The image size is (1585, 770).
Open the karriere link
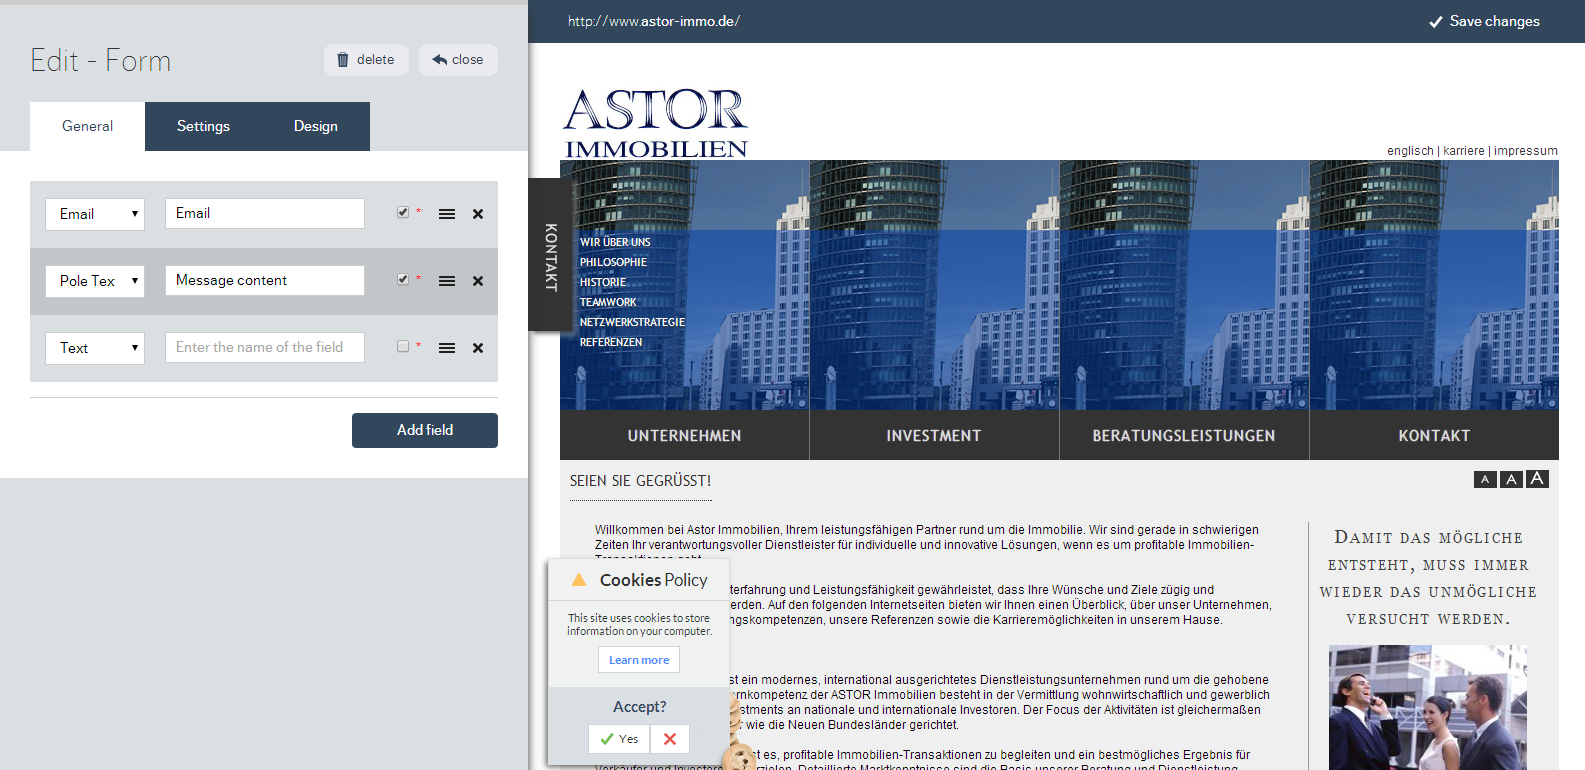1464,151
